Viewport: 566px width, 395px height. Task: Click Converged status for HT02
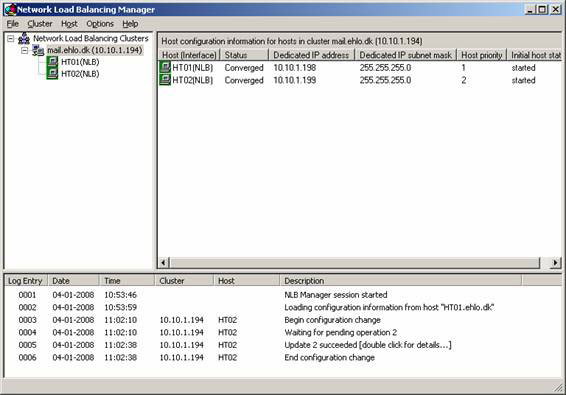pos(244,80)
